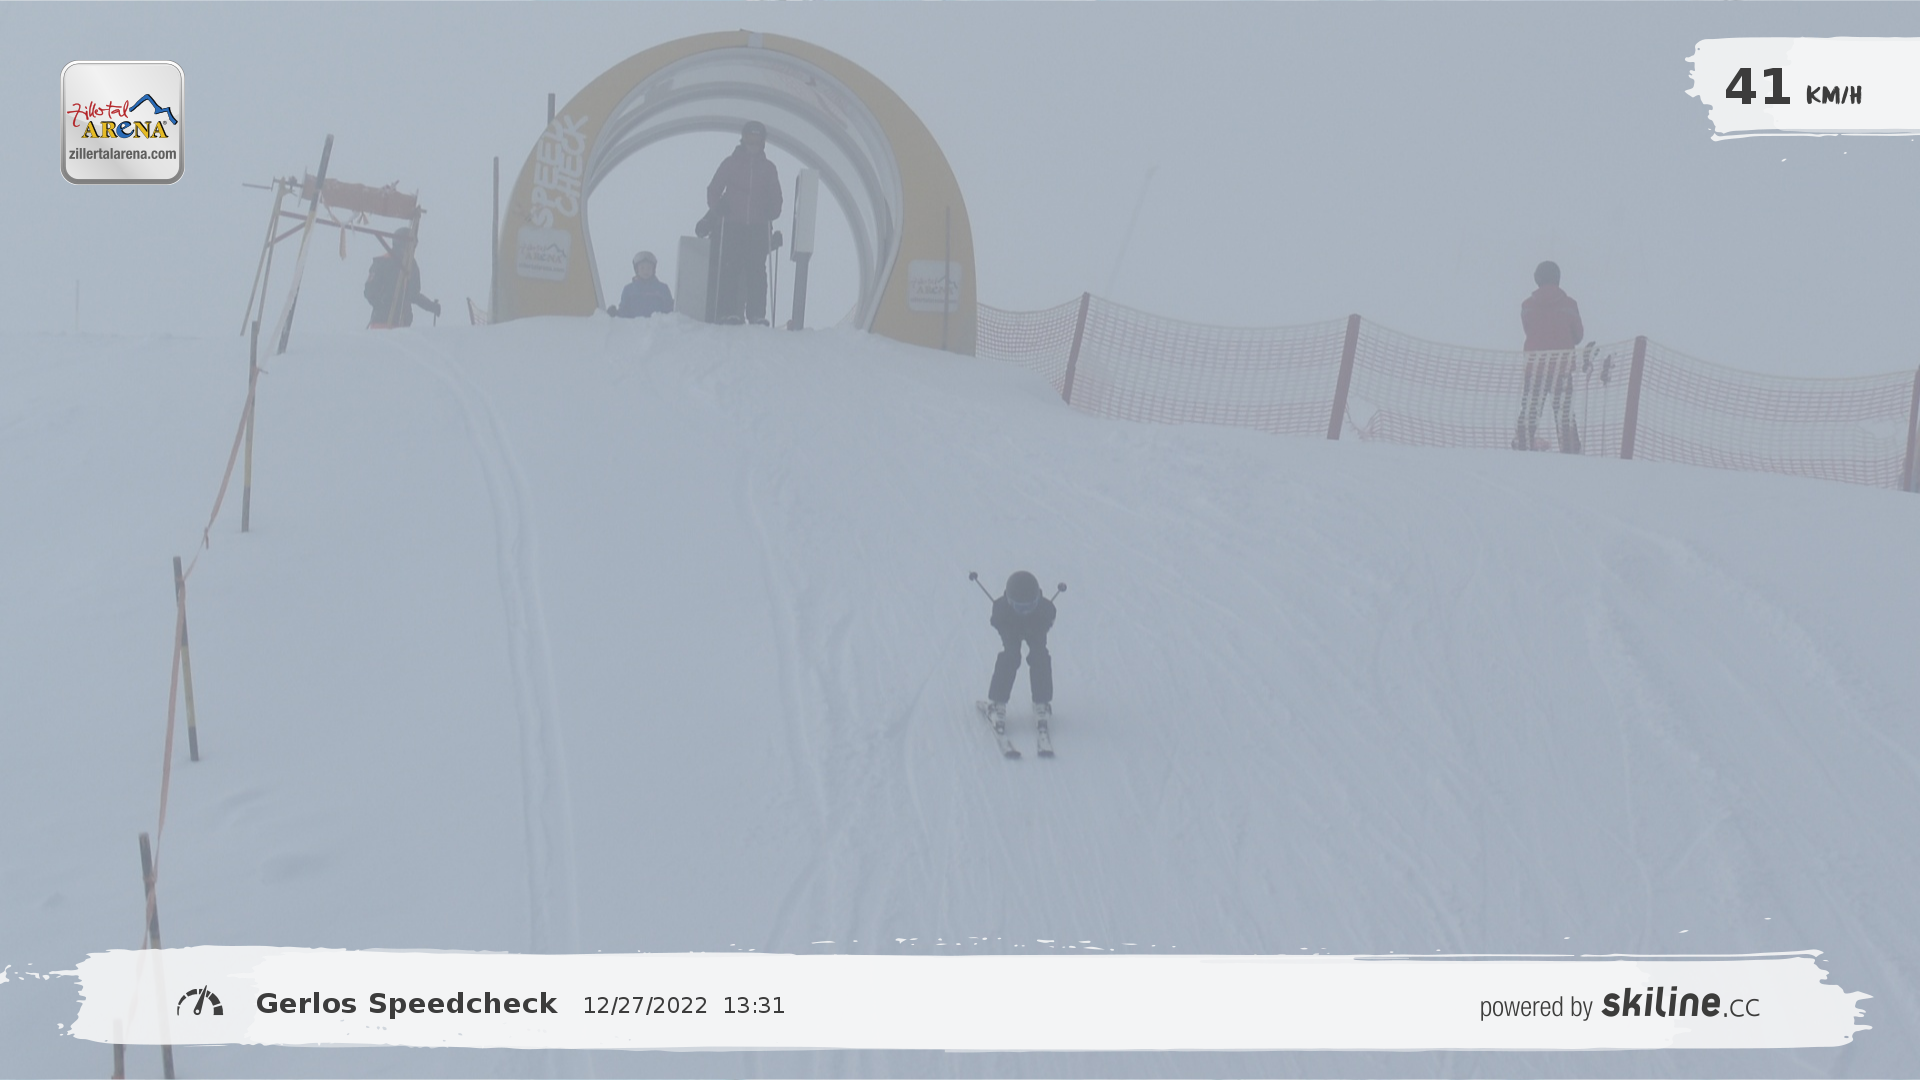1920x1080 pixels.
Task: Click Arena logo on arch's left side
Action: [543, 255]
